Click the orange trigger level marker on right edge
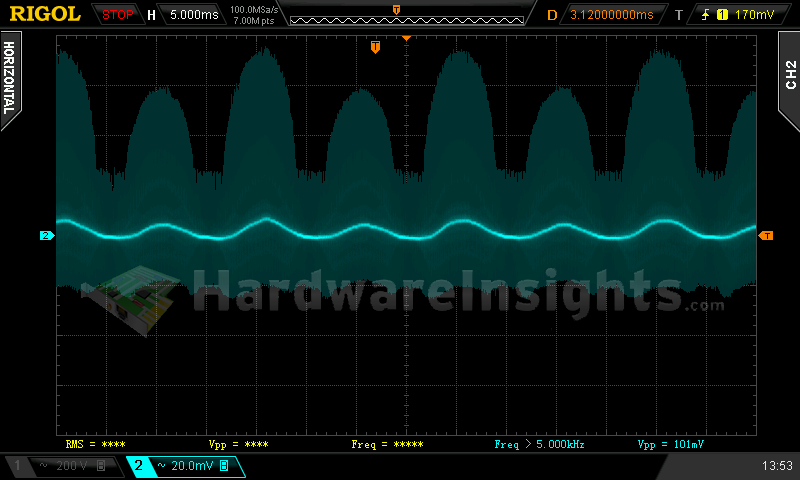Screen dimensions: 800x480 pos(766,235)
